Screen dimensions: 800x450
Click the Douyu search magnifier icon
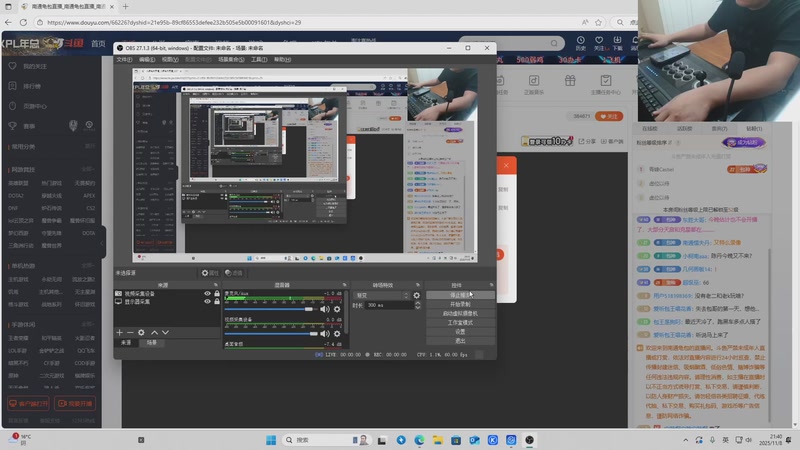pyautogui.click(x=554, y=43)
